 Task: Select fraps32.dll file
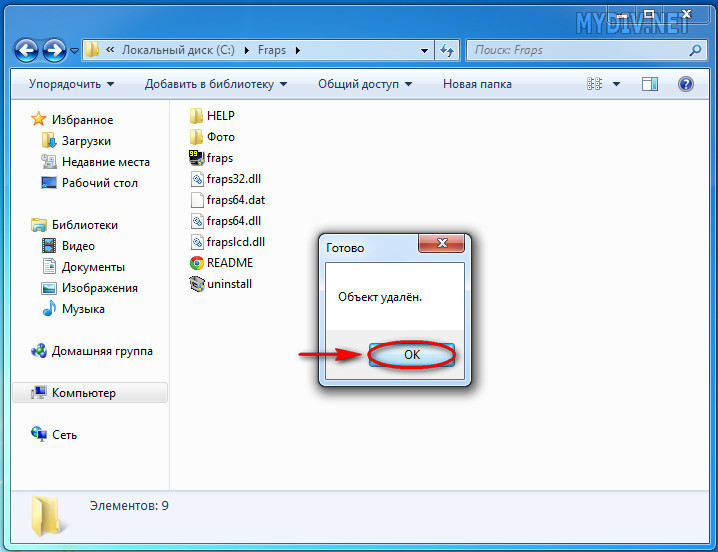[x=225, y=179]
